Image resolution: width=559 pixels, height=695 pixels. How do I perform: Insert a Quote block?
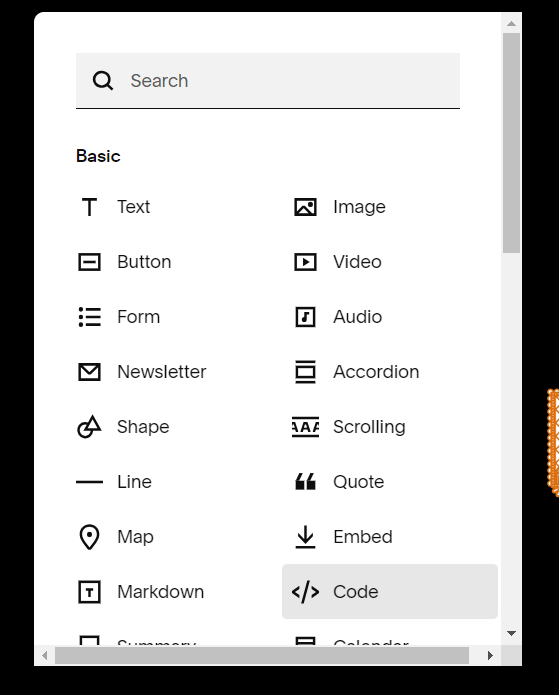pos(340,482)
